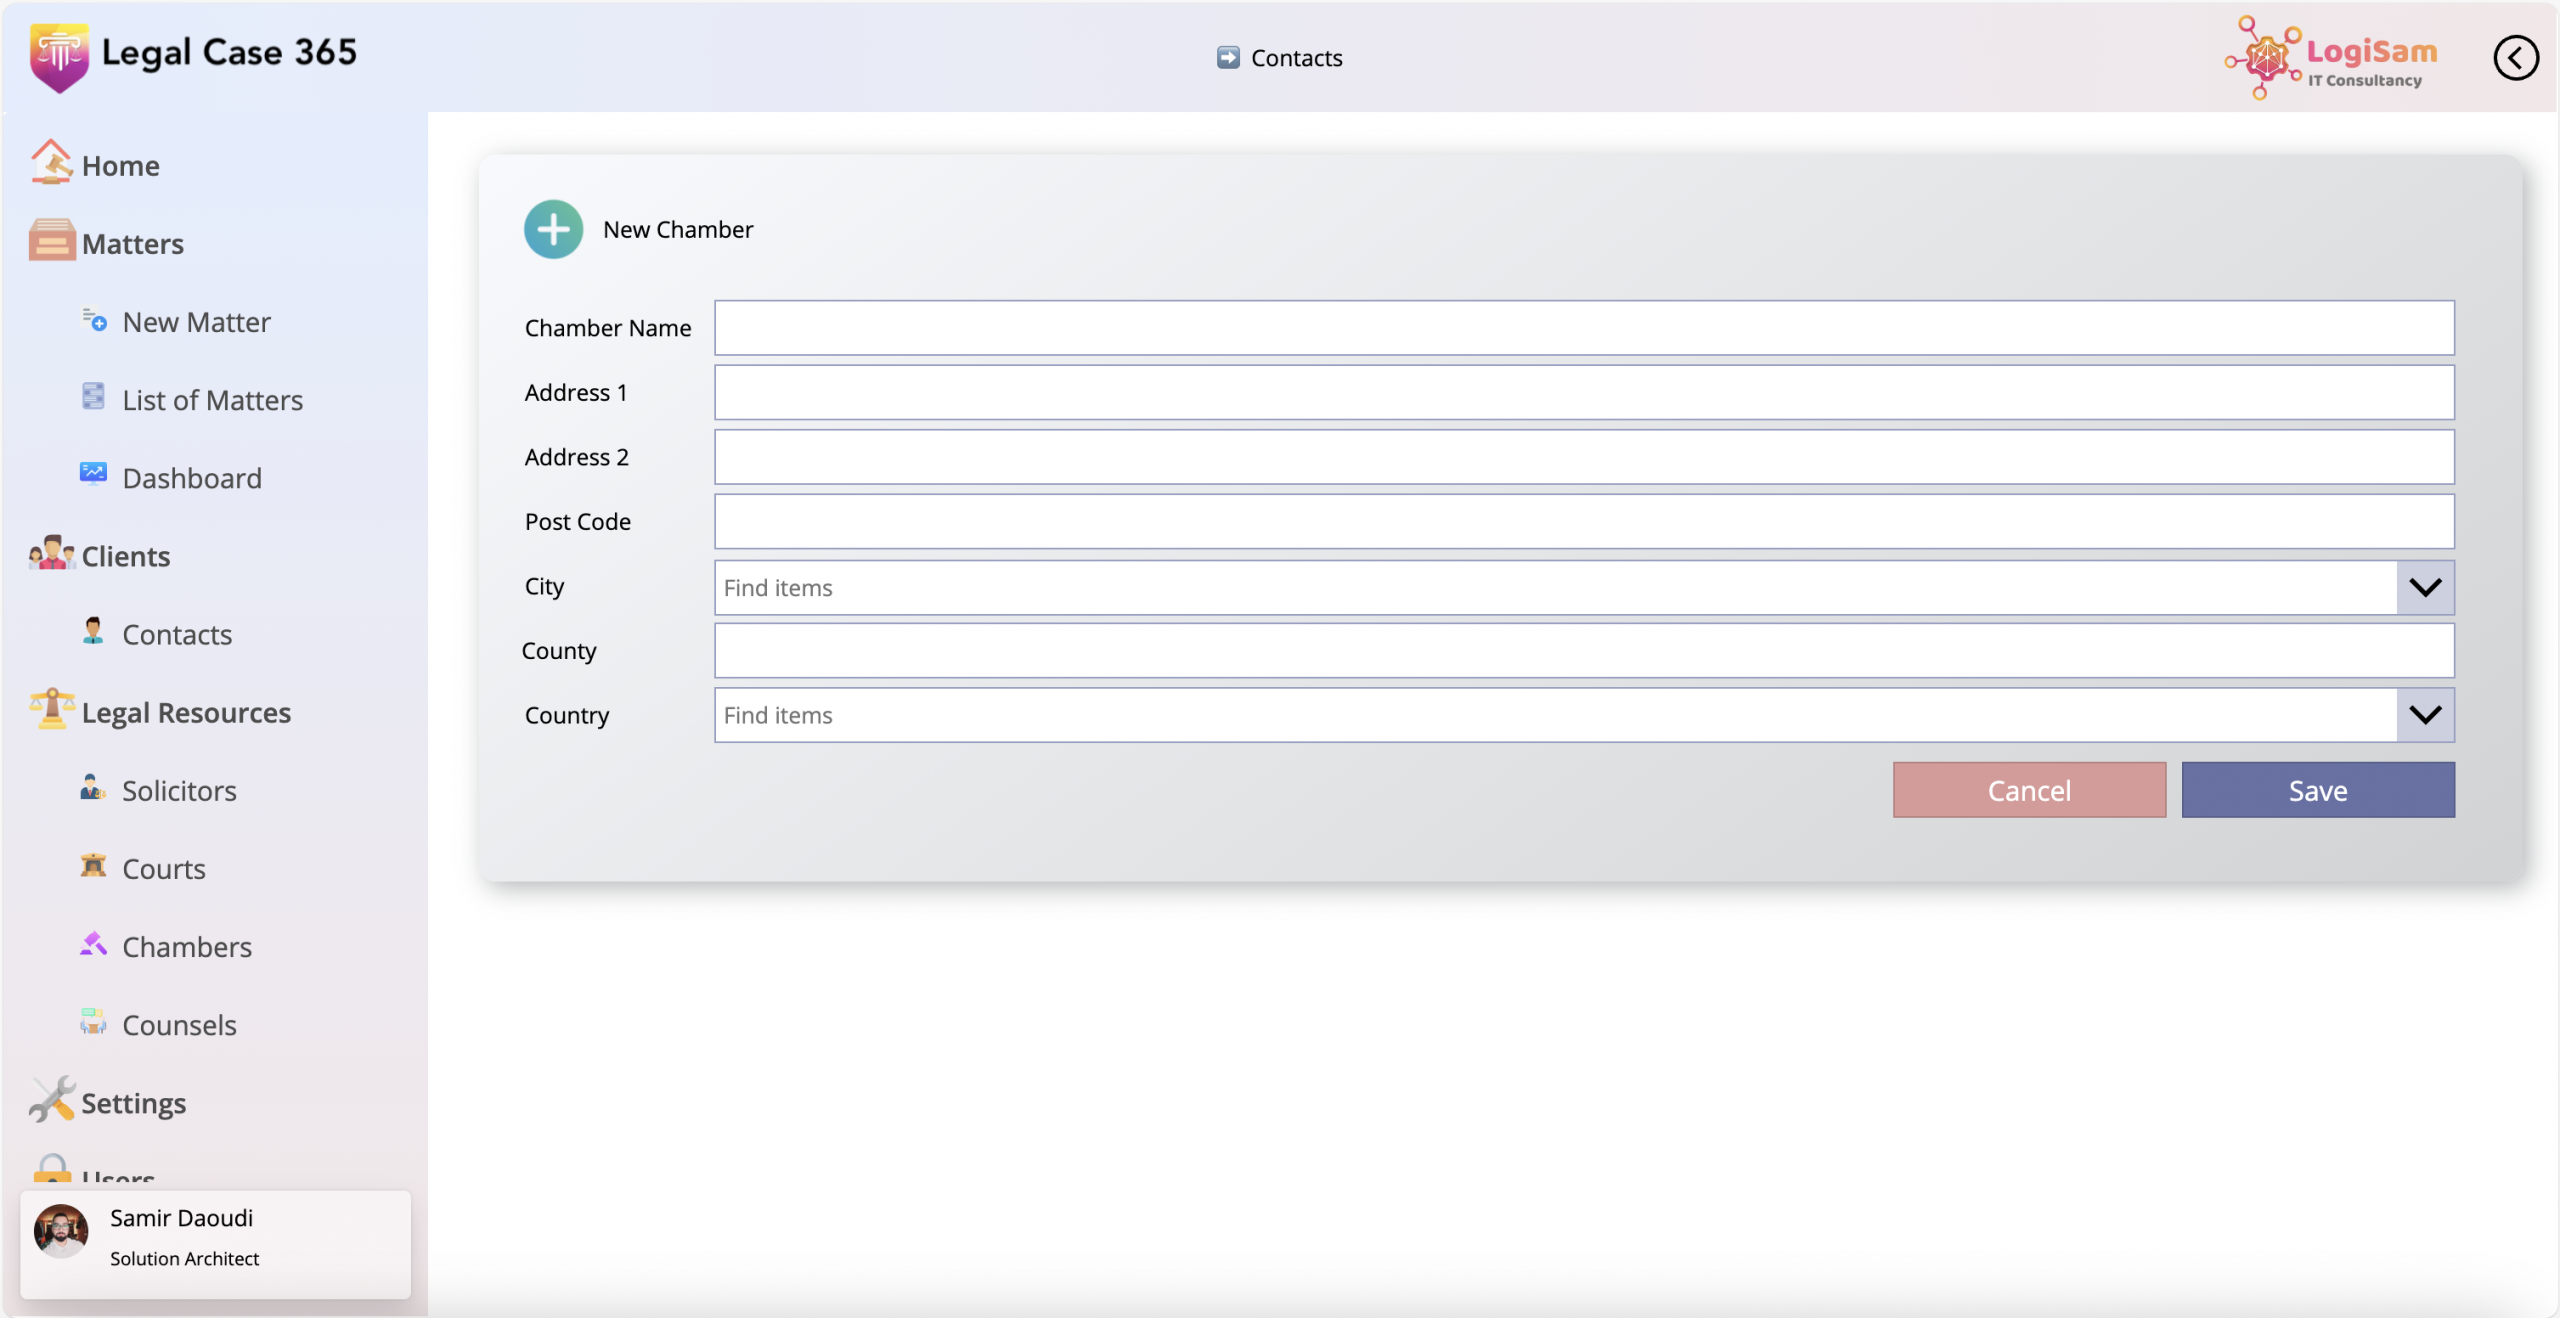Expand the Country dropdown arrow
Screen dimensions: 2560x1318
pyautogui.click(x=2425, y=715)
